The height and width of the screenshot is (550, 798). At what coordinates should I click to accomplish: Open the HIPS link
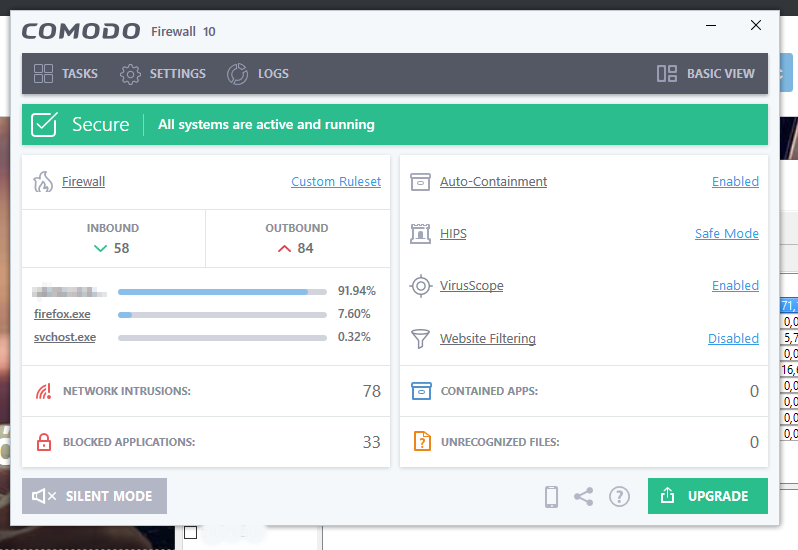(x=453, y=234)
